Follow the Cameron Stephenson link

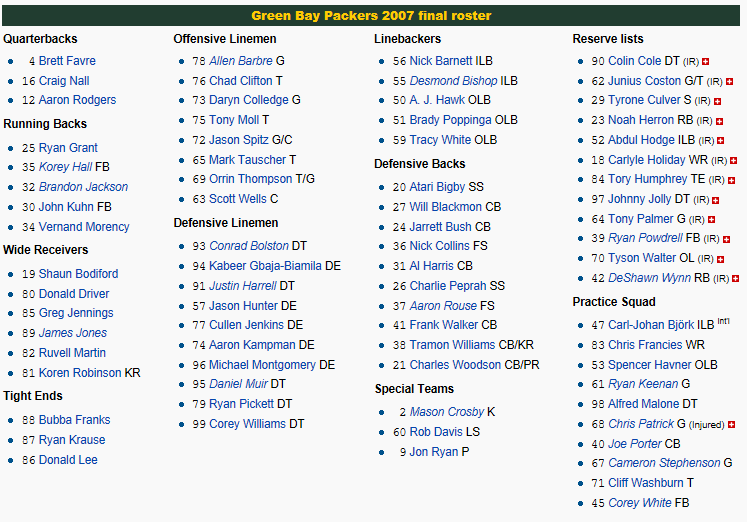point(664,463)
